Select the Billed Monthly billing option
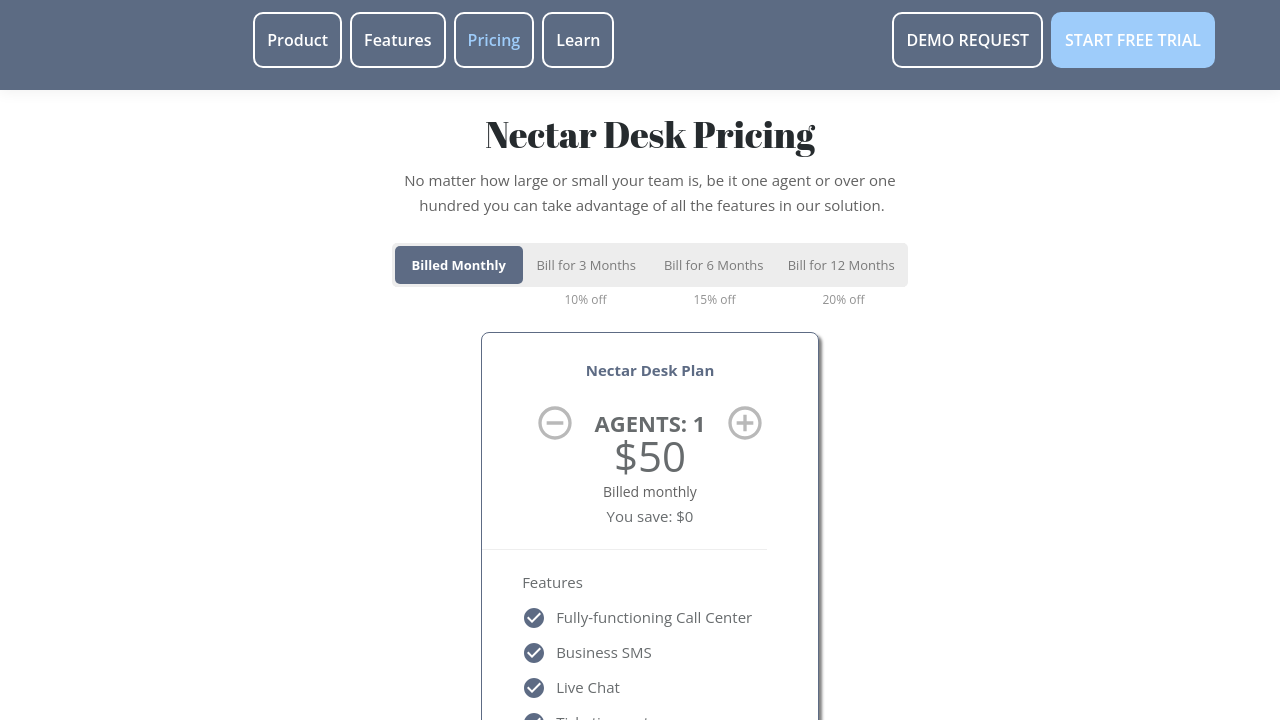 pos(458,265)
